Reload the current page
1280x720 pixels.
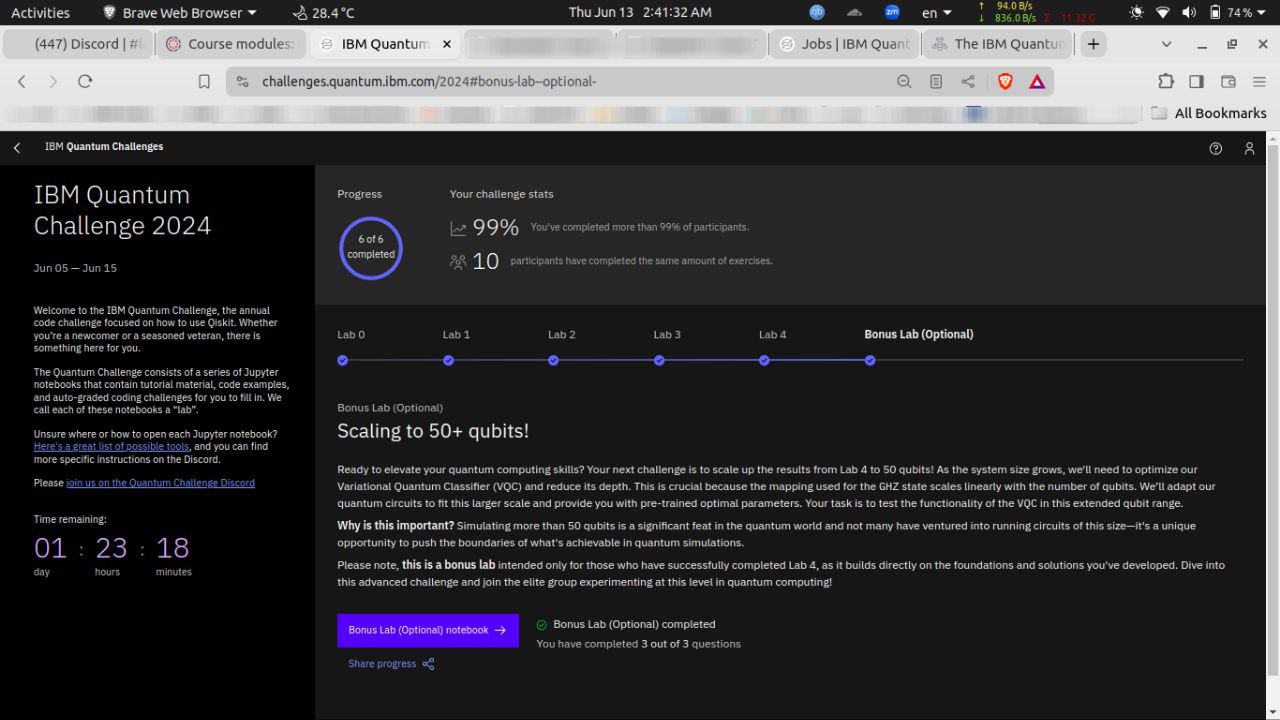pyautogui.click(x=85, y=82)
